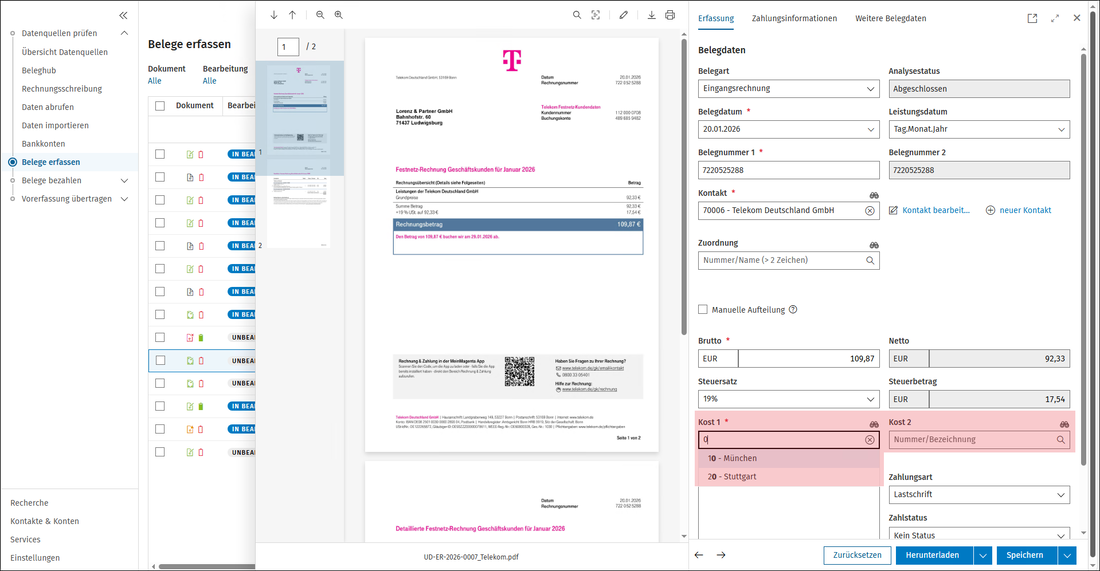Click the document viewer vertical scrollbar
Image resolution: width=1100 pixels, height=571 pixels.
[x=684, y=189]
